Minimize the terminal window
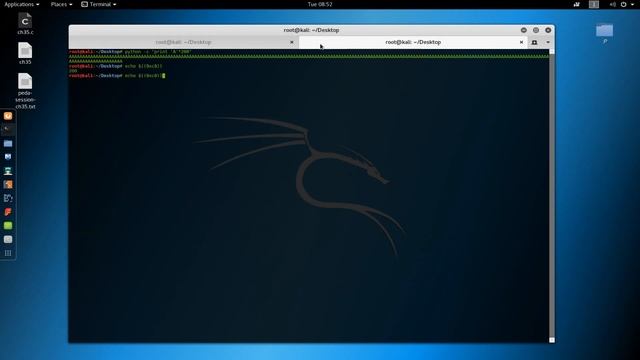This screenshot has height=360, width=640. click(x=524, y=30)
